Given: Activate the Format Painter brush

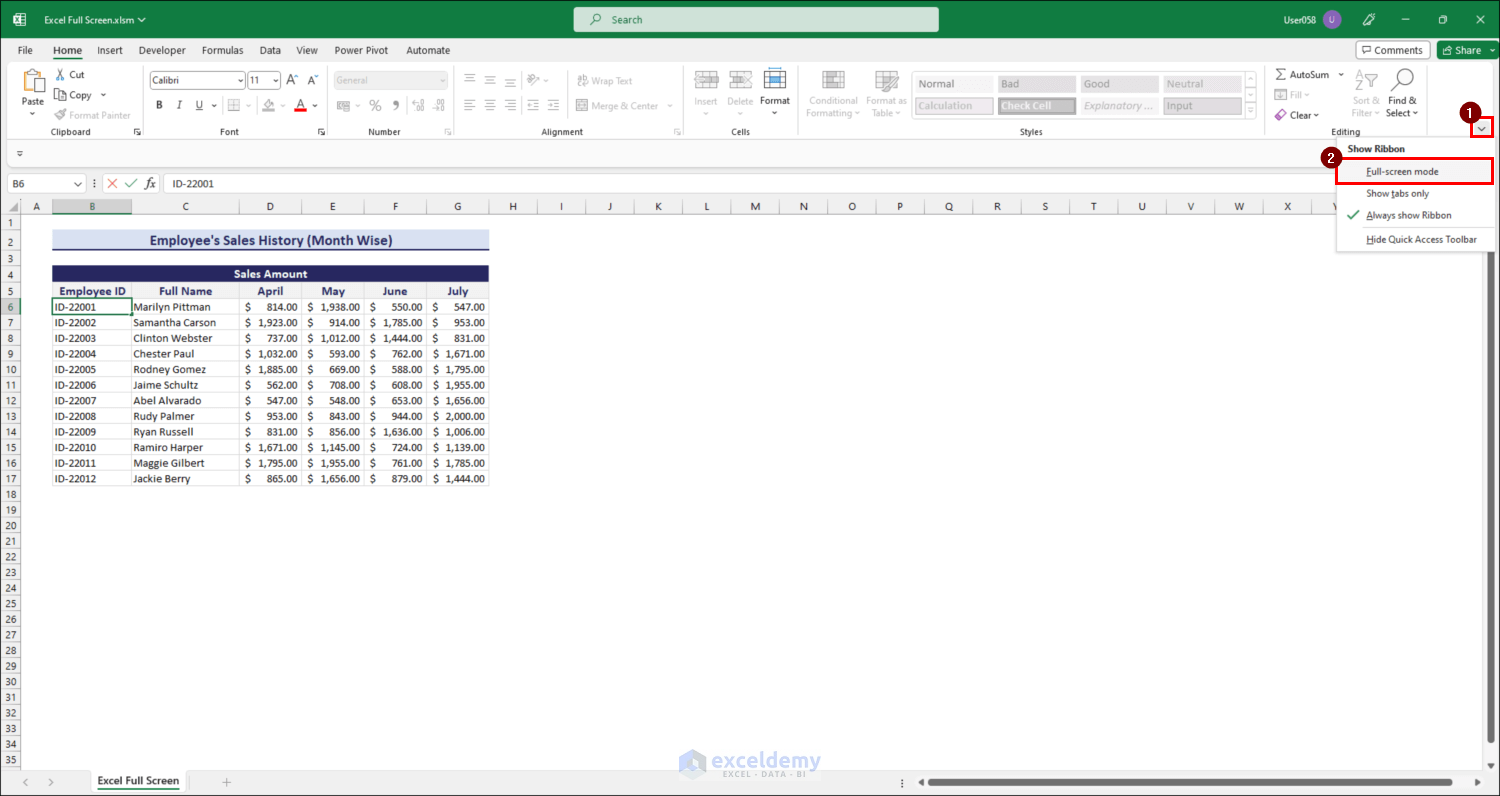Looking at the screenshot, I should tap(61, 115).
